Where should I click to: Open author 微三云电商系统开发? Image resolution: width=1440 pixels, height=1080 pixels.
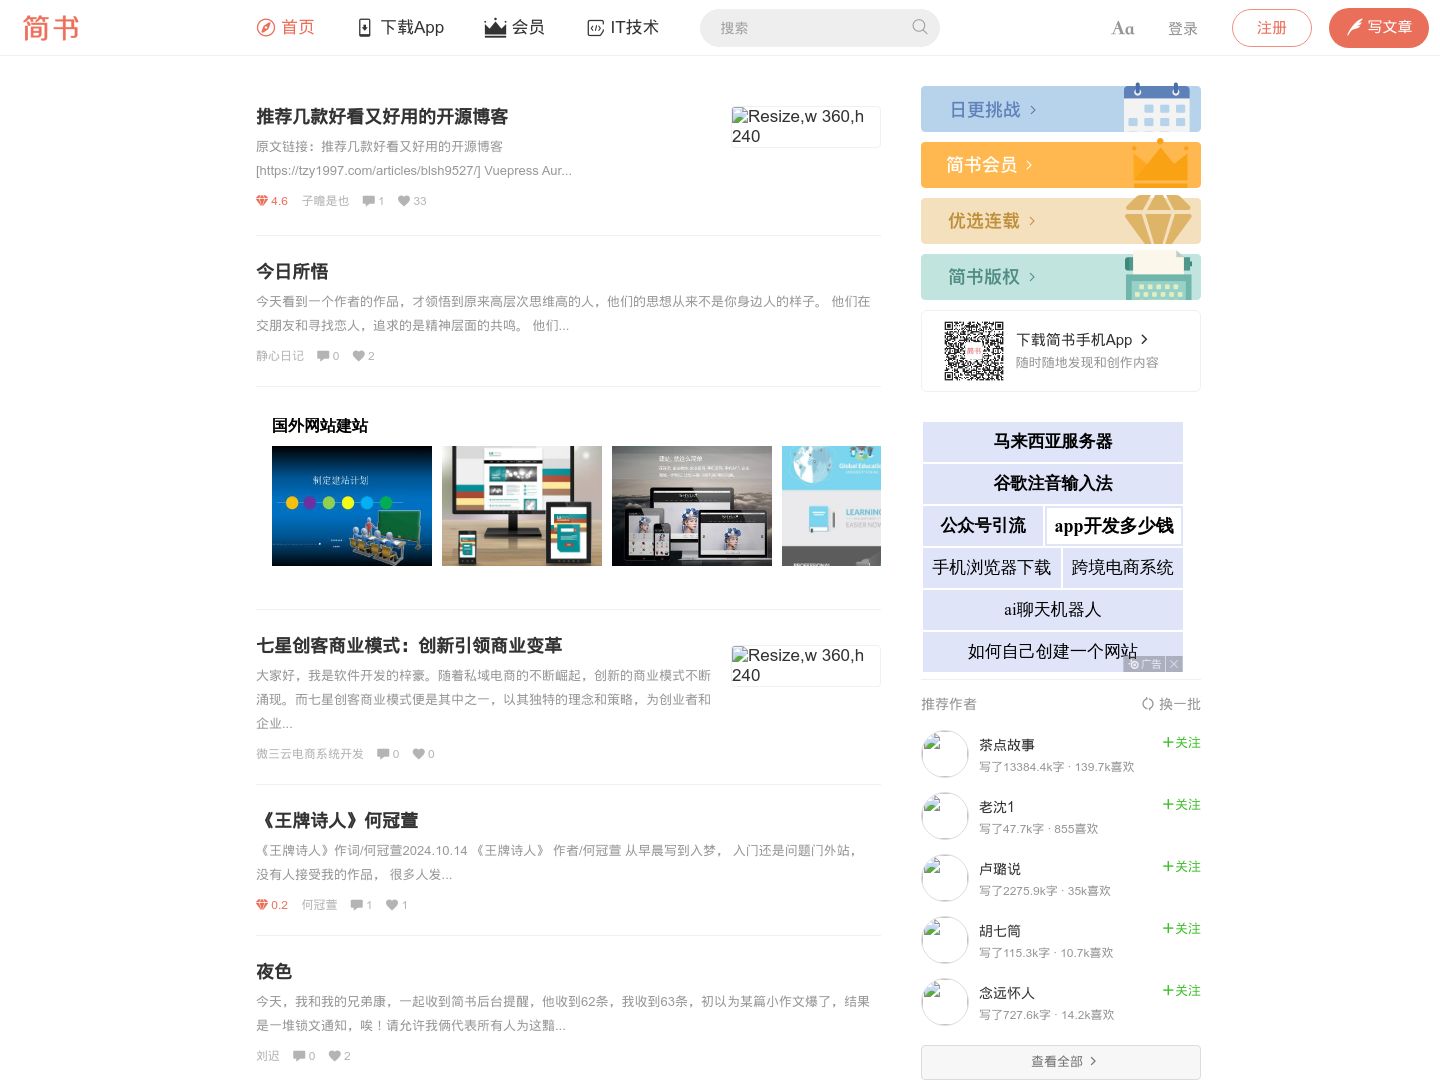(x=310, y=754)
